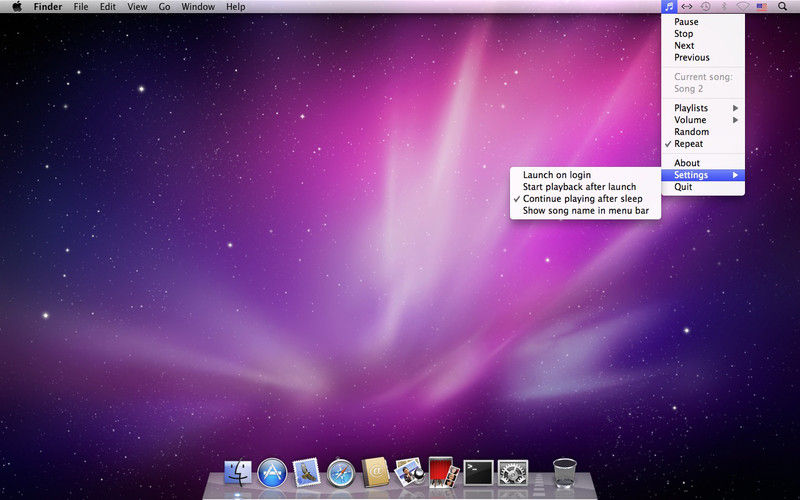Image resolution: width=800 pixels, height=500 pixels.
Task: Open the Go menu
Action: [x=164, y=7]
